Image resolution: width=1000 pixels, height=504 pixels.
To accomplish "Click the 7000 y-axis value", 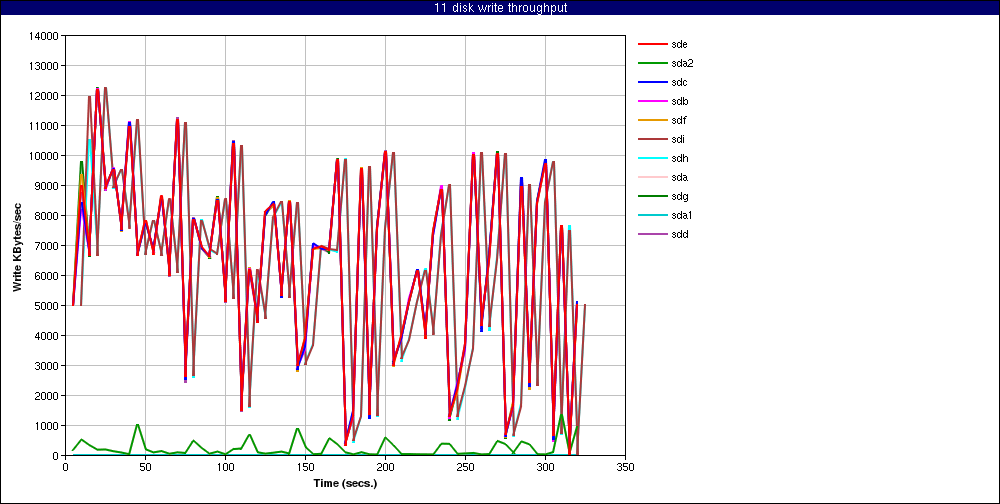I will [47, 246].
